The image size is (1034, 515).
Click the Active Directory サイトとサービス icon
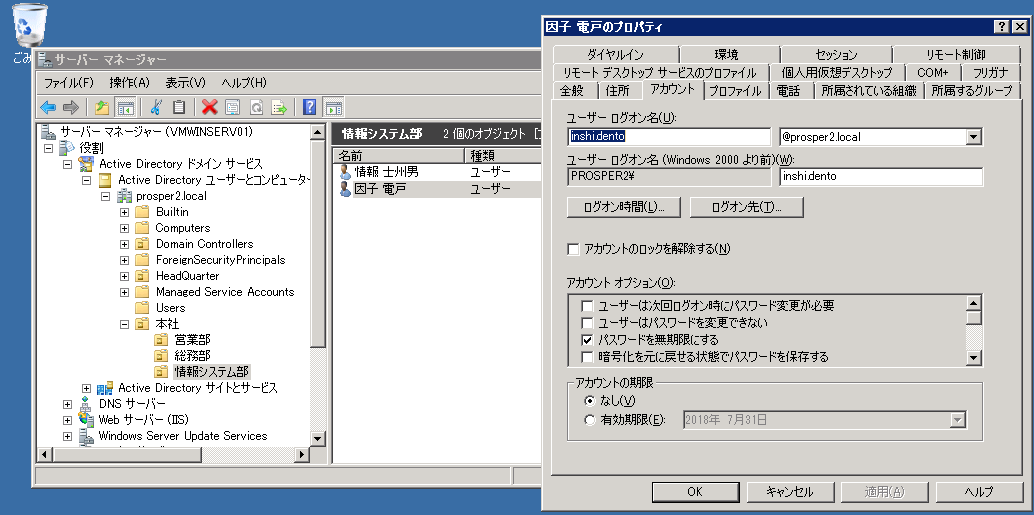(x=105, y=388)
